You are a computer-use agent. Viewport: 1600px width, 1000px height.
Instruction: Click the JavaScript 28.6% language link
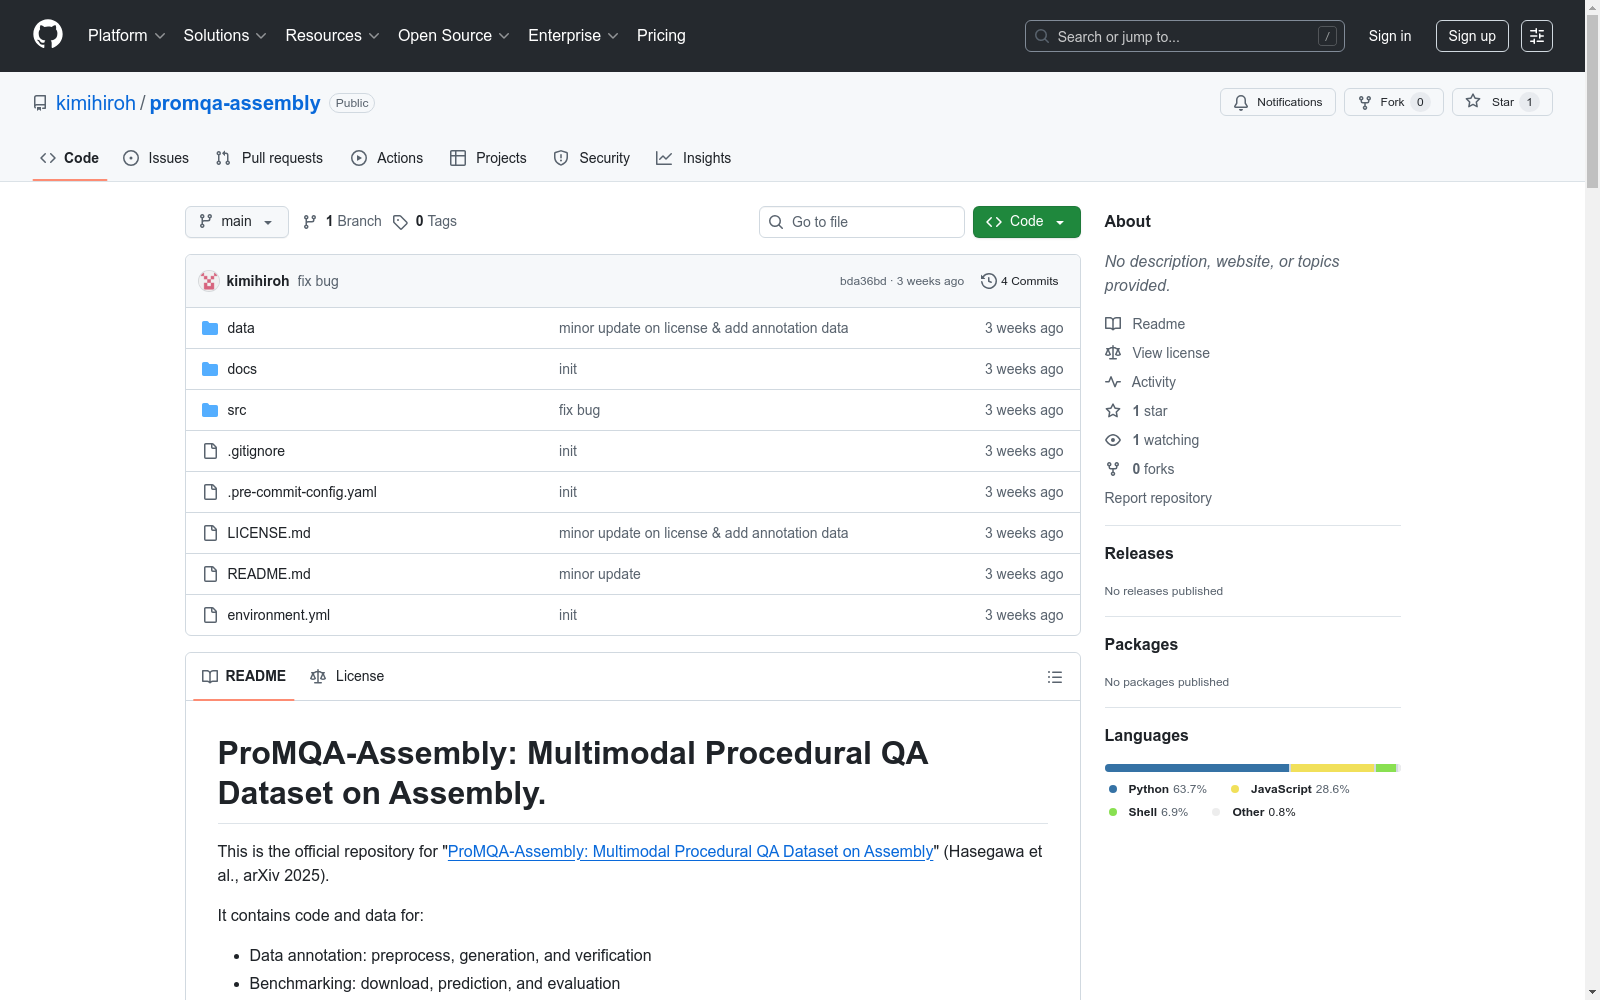click(1290, 789)
